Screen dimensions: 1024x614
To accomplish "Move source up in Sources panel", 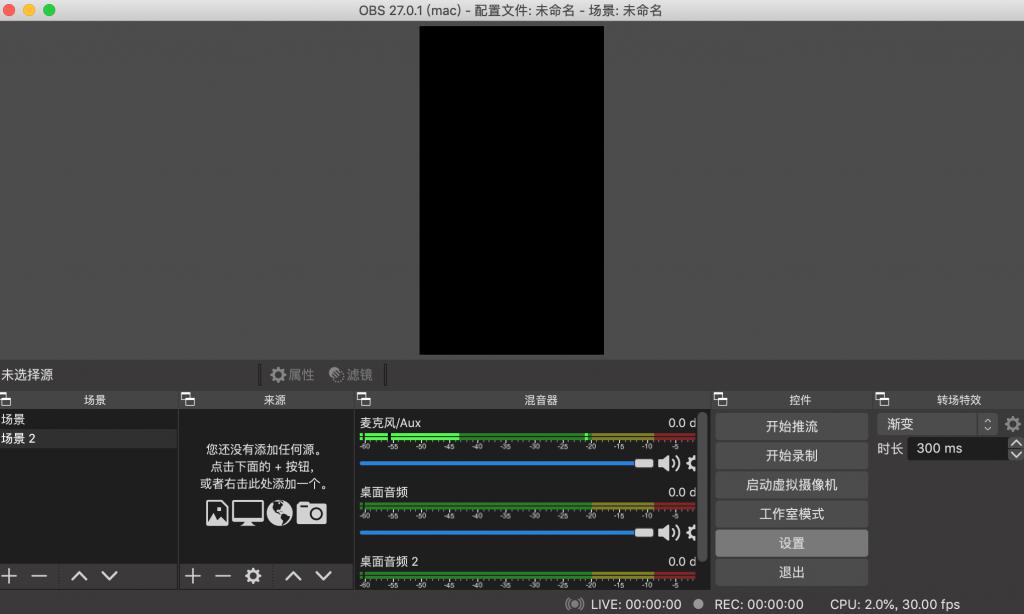I will click(293, 575).
